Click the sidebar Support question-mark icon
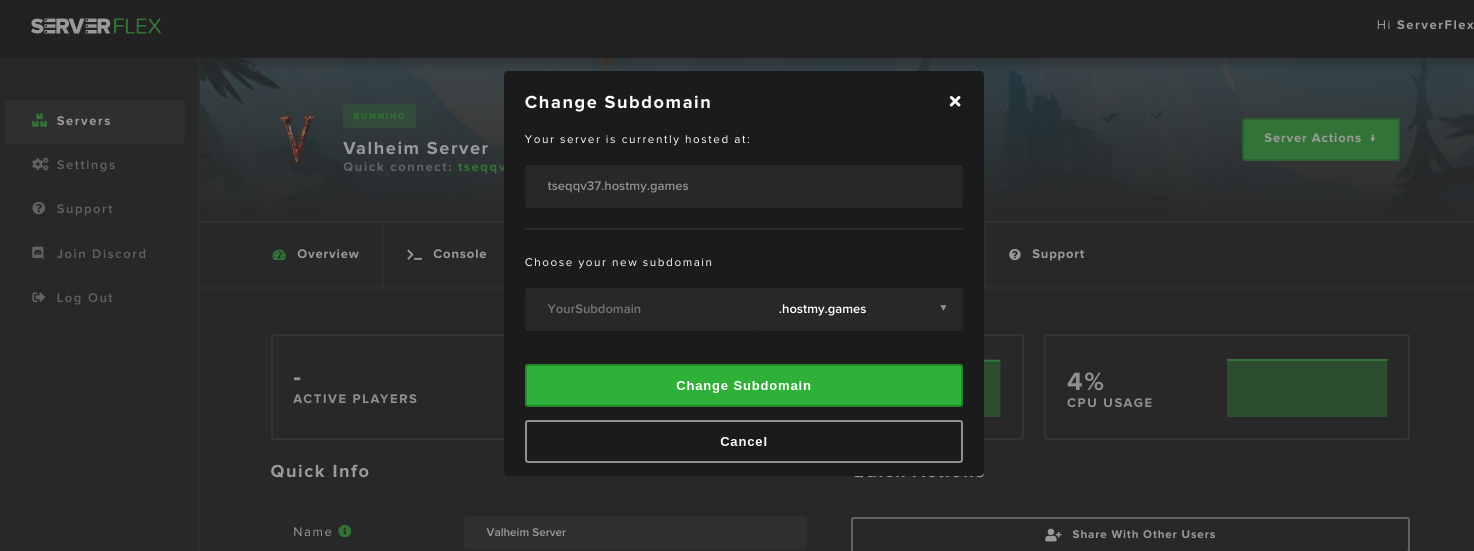This screenshot has width=1474, height=551. click(x=39, y=209)
